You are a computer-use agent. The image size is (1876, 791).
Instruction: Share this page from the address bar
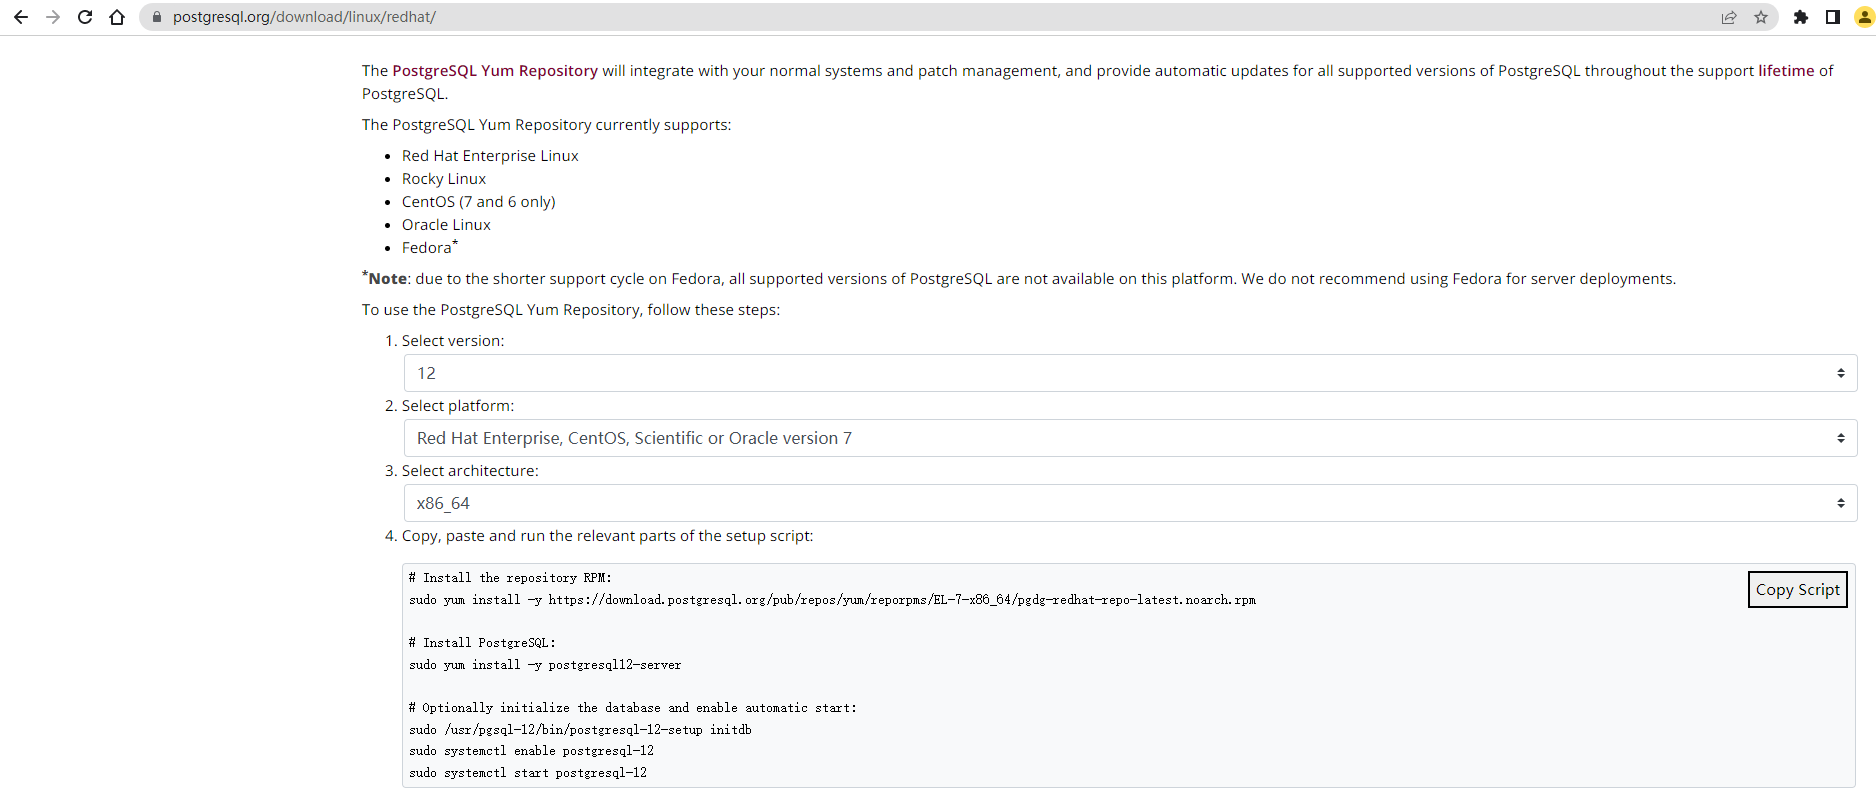1729,17
